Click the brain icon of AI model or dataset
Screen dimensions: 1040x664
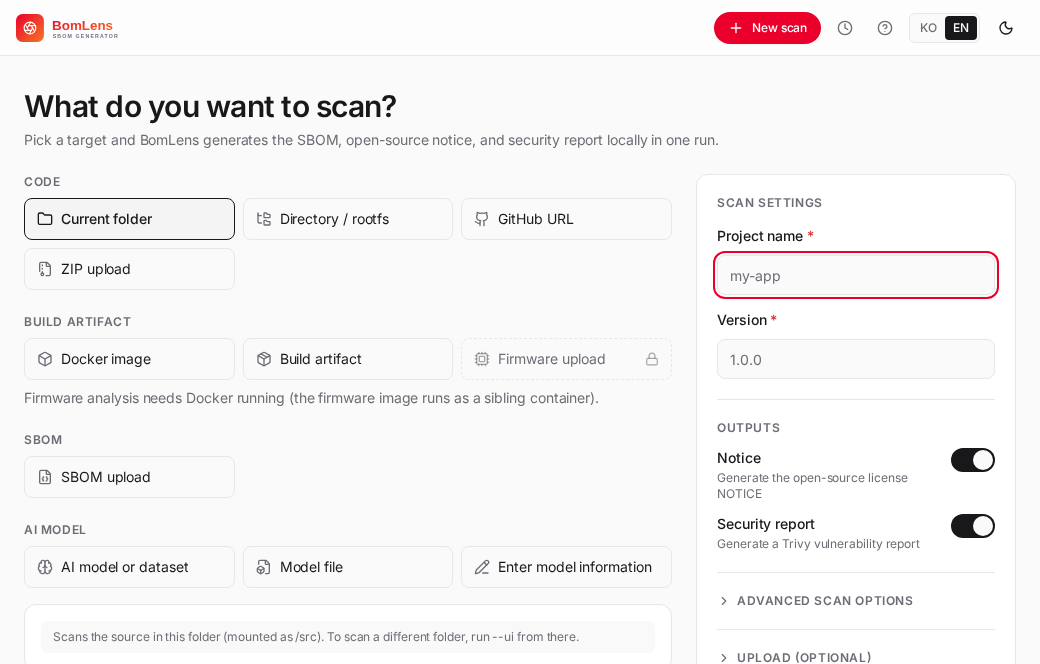[45, 567]
